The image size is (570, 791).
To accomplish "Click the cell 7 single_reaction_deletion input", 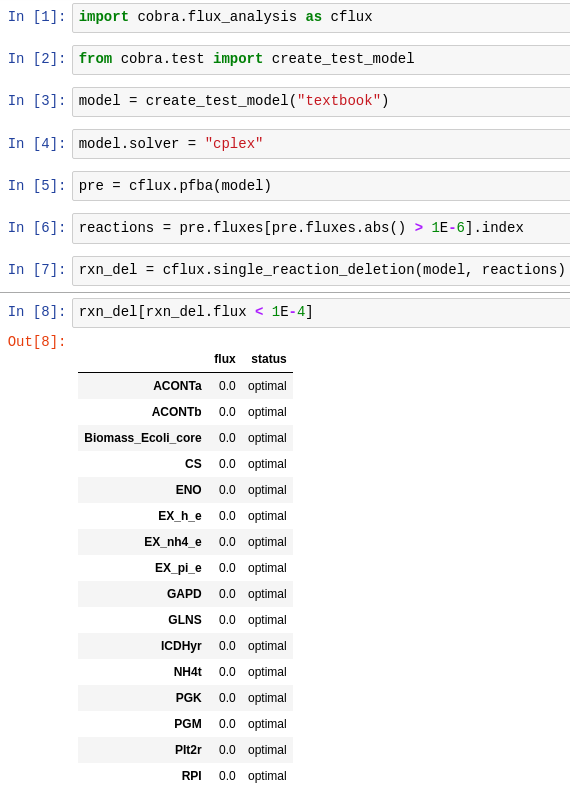I will tap(321, 270).
